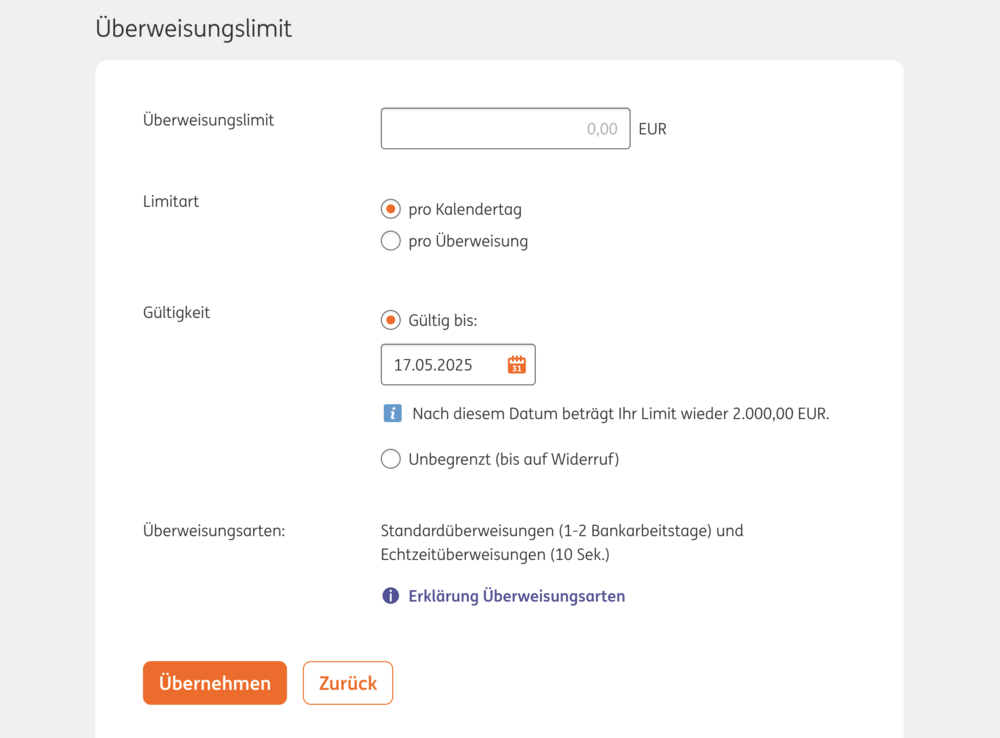This screenshot has height=738, width=1000.
Task: Open the calendar date picker icon
Action: 516,365
